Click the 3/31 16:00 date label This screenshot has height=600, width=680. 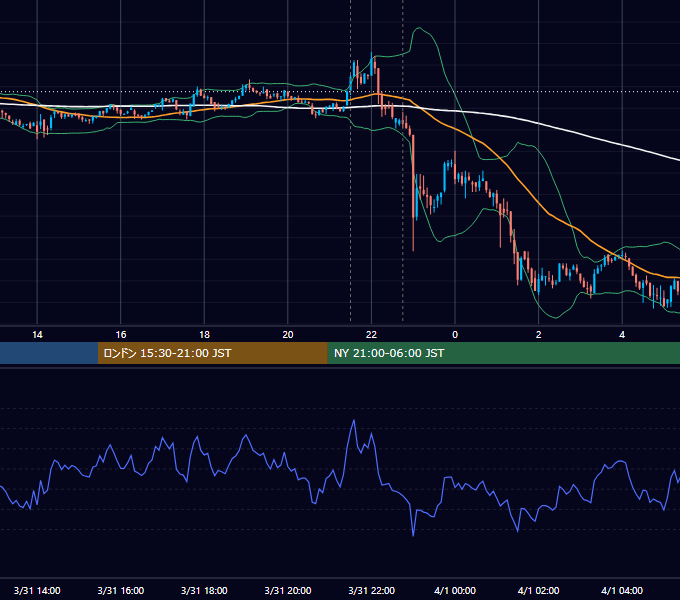(x=121, y=590)
